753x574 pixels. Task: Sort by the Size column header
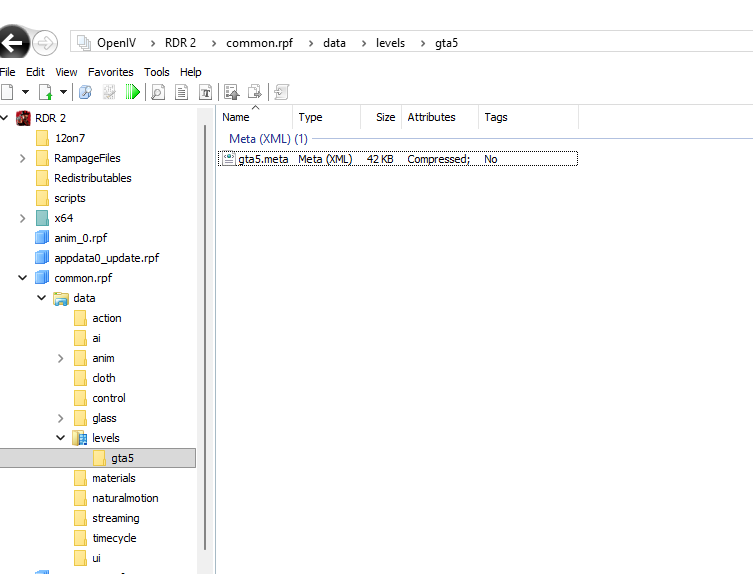click(381, 117)
